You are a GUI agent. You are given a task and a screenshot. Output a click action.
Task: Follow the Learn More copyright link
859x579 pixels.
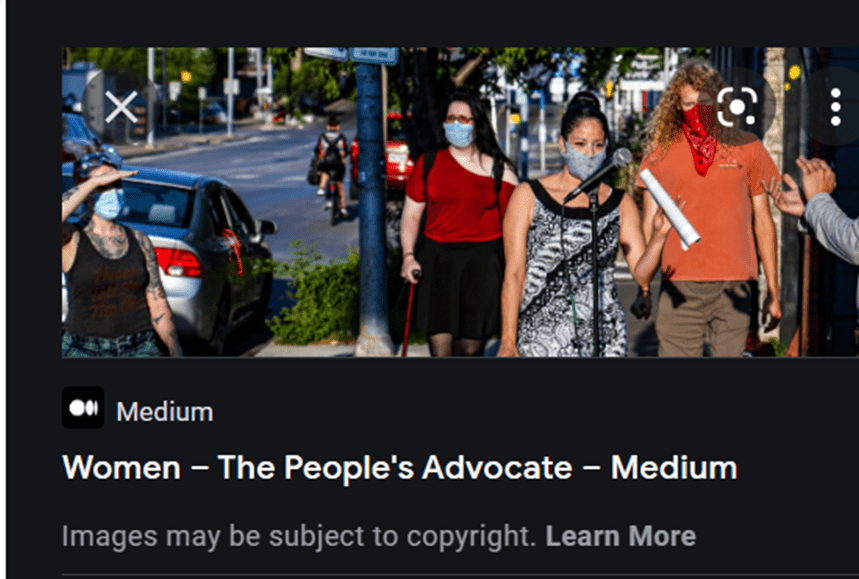(621, 536)
